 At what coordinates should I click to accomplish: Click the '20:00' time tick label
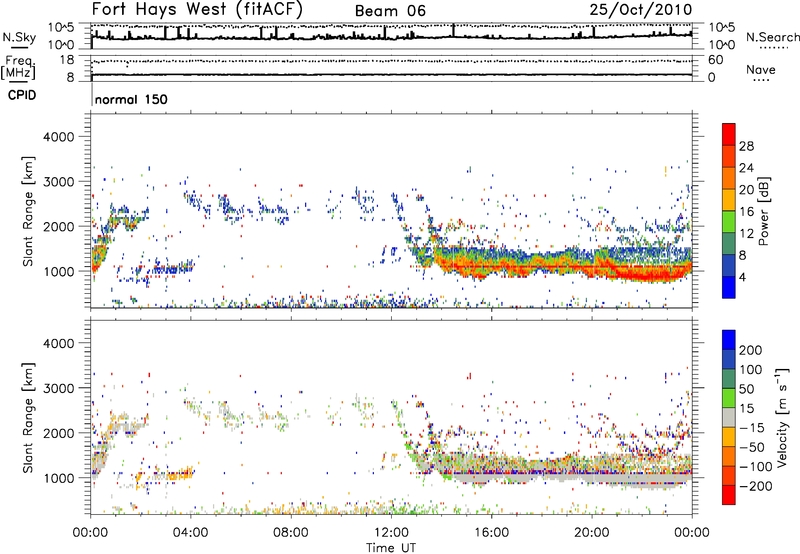click(x=591, y=533)
